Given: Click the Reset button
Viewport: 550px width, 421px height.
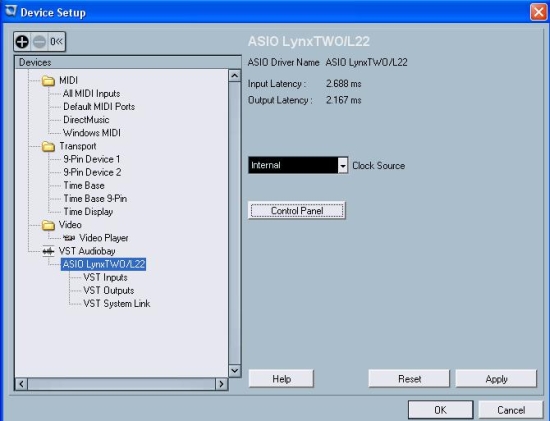Looking at the screenshot, I should point(409,379).
